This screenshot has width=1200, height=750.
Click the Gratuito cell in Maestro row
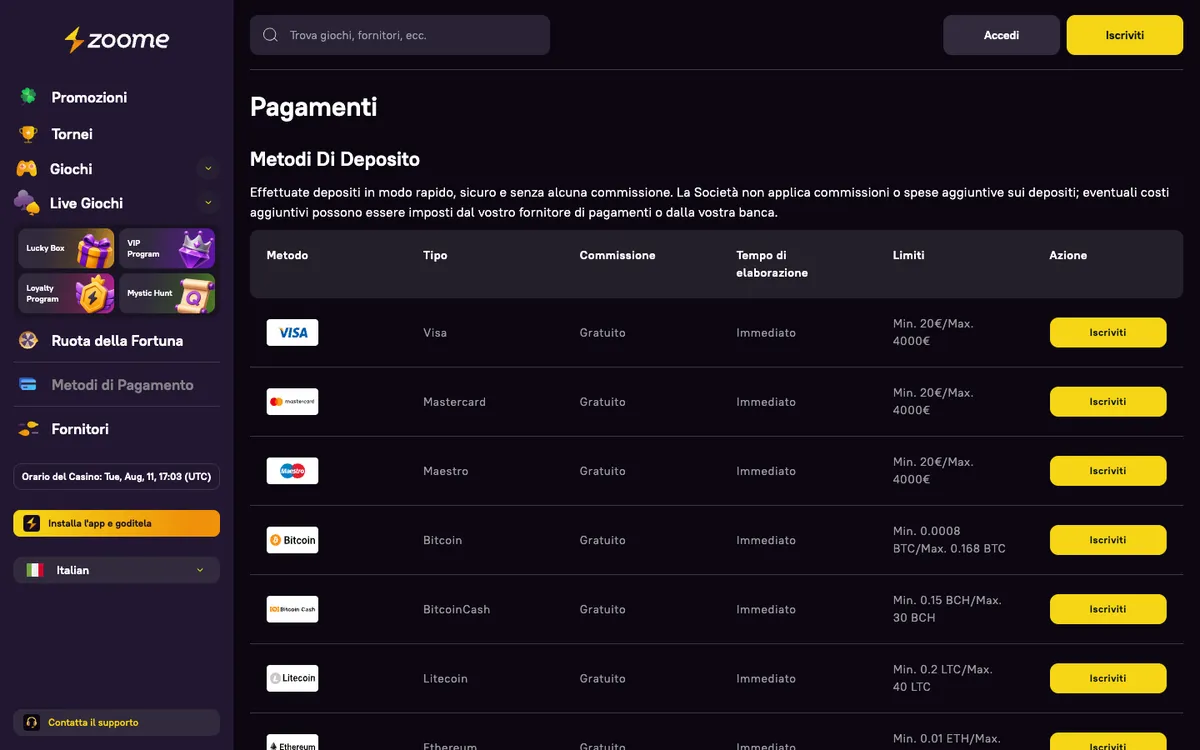point(602,470)
